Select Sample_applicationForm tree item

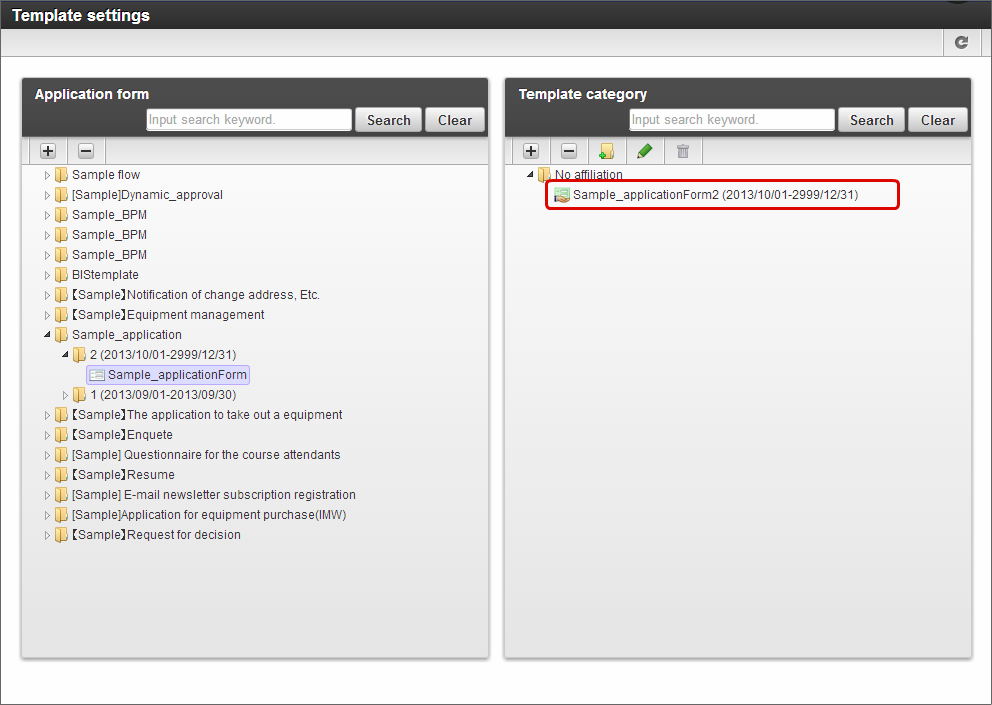pos(168,375)
